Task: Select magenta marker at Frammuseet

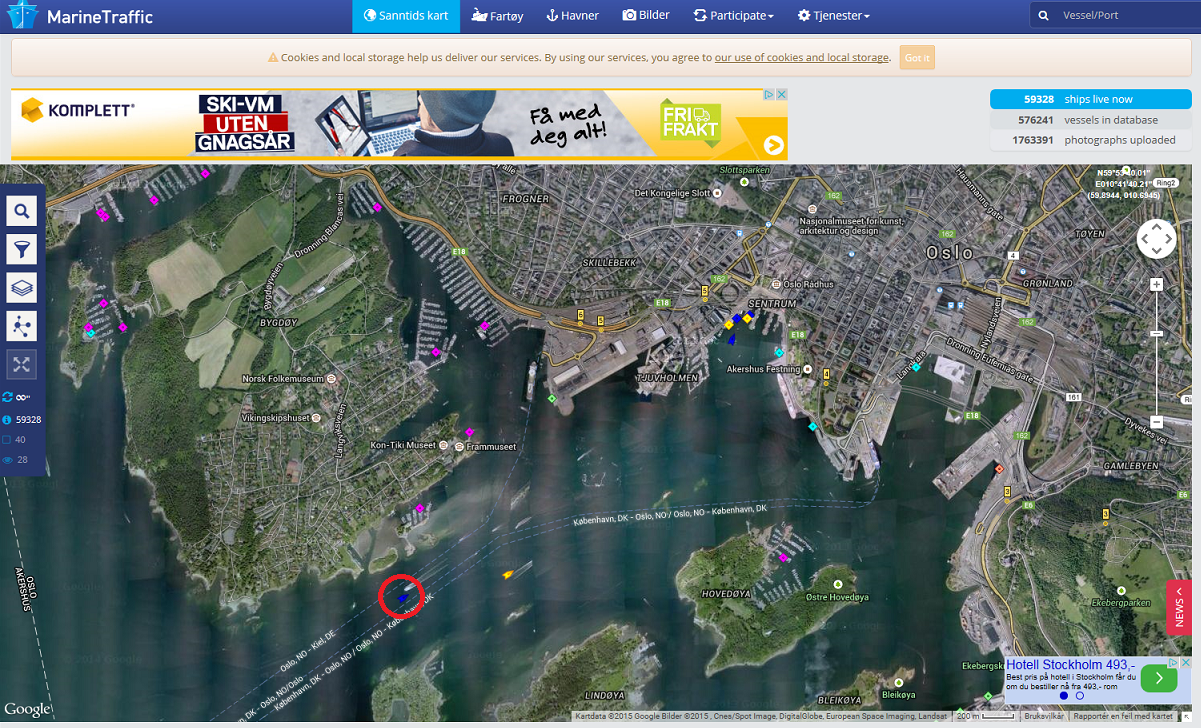Action: (469, 433)
